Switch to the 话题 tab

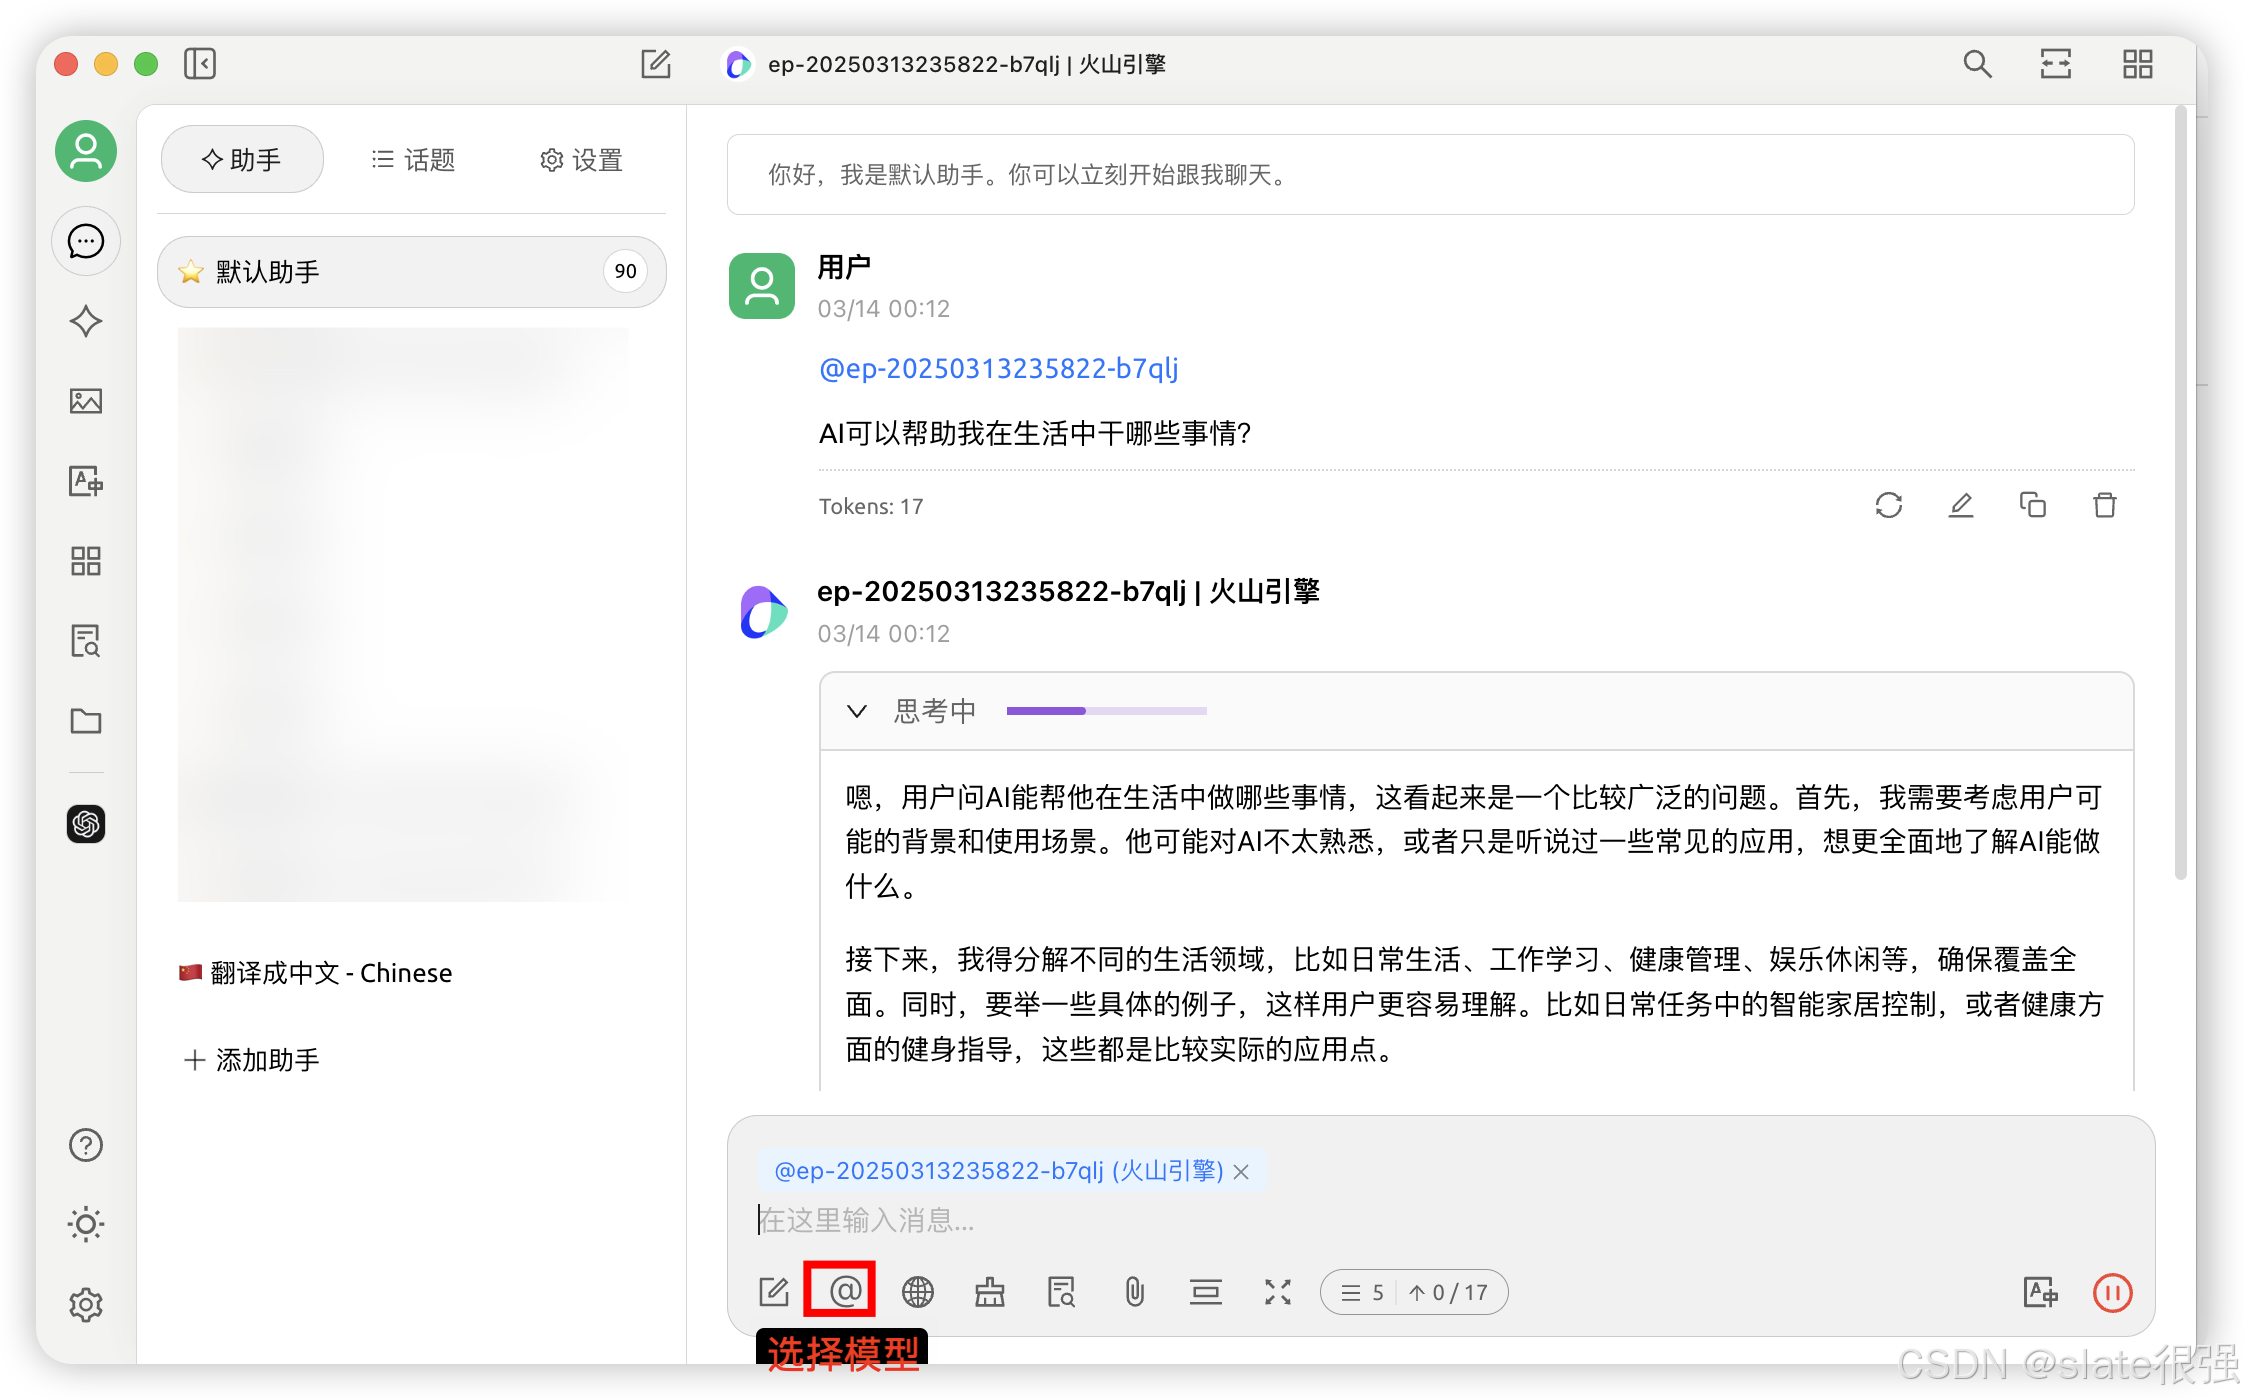(413, 160)
